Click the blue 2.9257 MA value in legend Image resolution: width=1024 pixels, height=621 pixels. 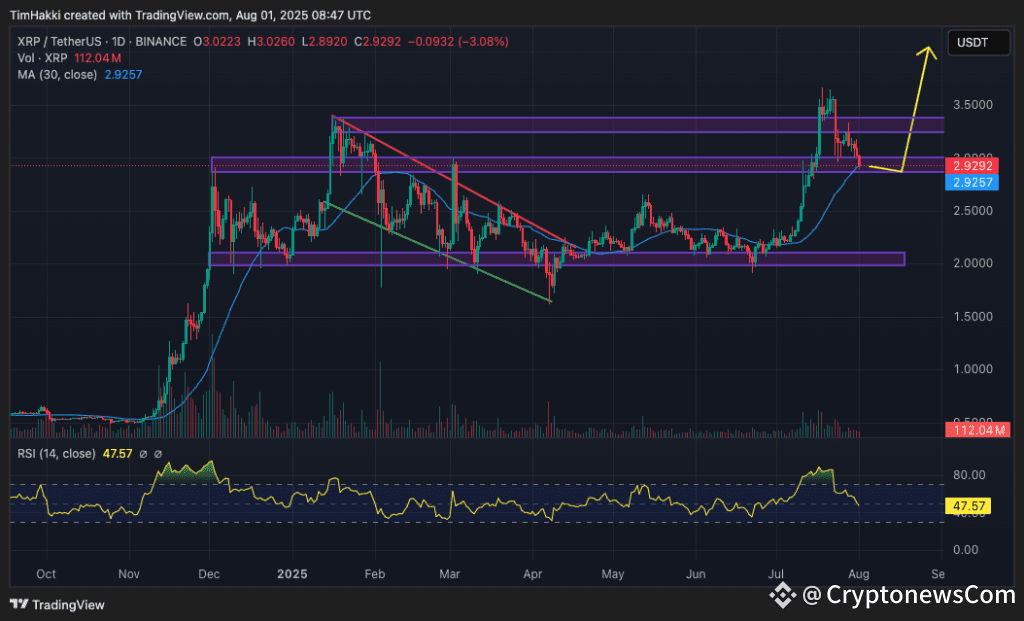click(x=123, y=74)
